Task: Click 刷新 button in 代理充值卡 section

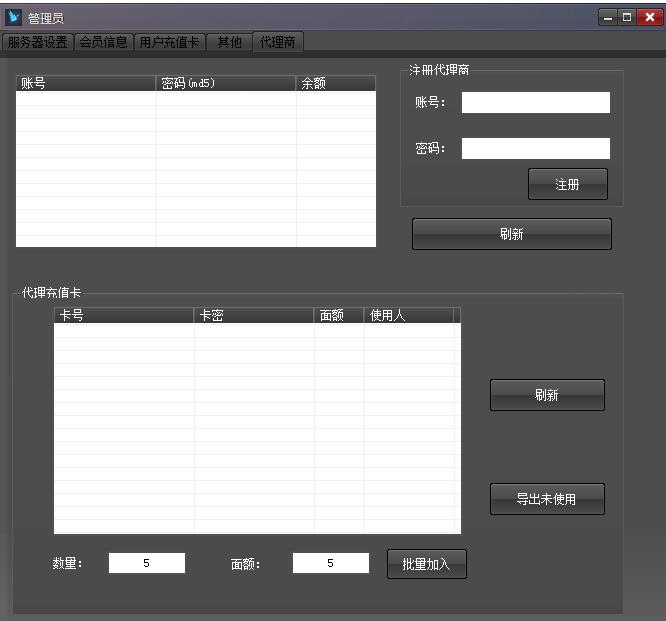Action: pos(547,395)
